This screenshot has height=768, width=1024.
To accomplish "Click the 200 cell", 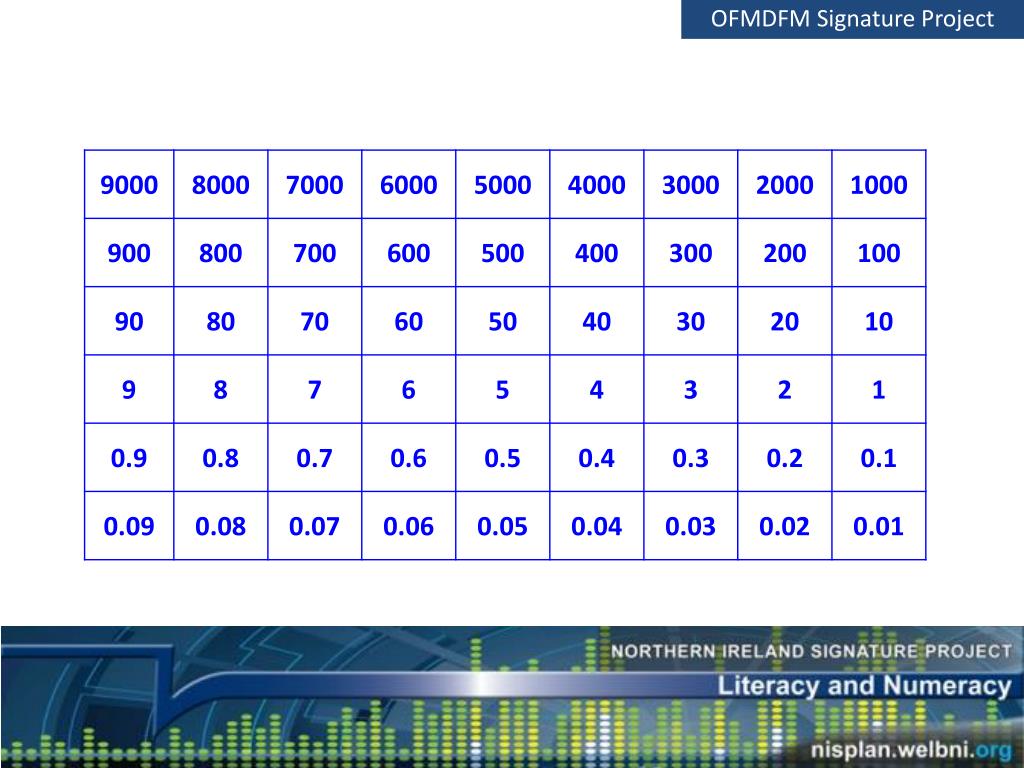I will click(x=785, y=253).
